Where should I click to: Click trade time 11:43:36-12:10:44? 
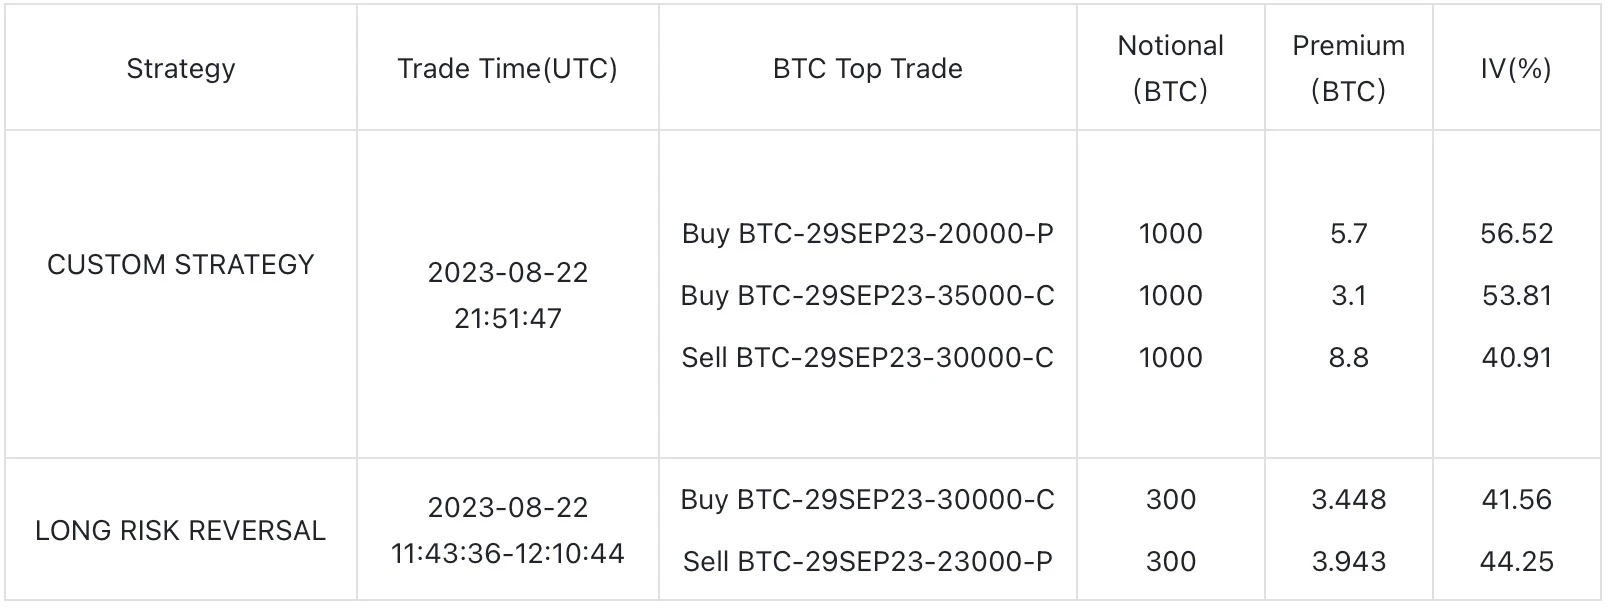[x=507, y=553]
